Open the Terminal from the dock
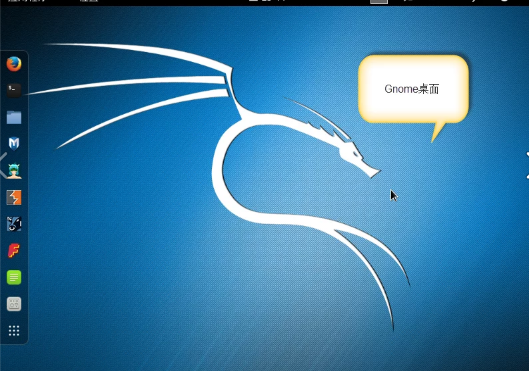 click(x=14, y=90)
